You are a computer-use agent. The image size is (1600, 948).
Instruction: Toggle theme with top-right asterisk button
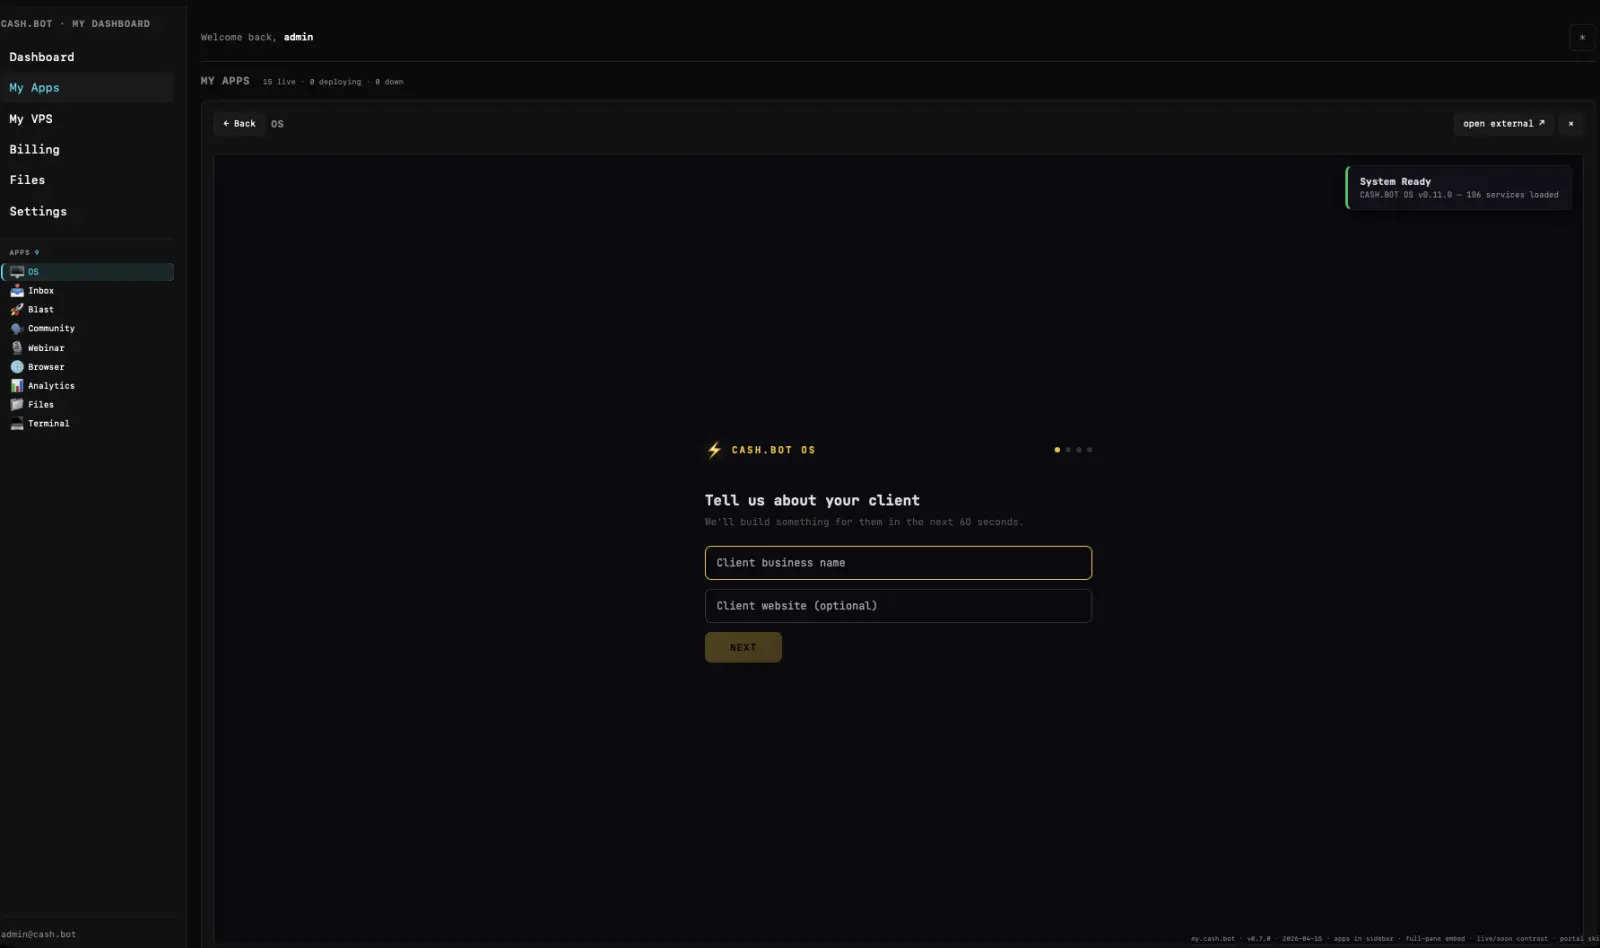click(1582, 38)
